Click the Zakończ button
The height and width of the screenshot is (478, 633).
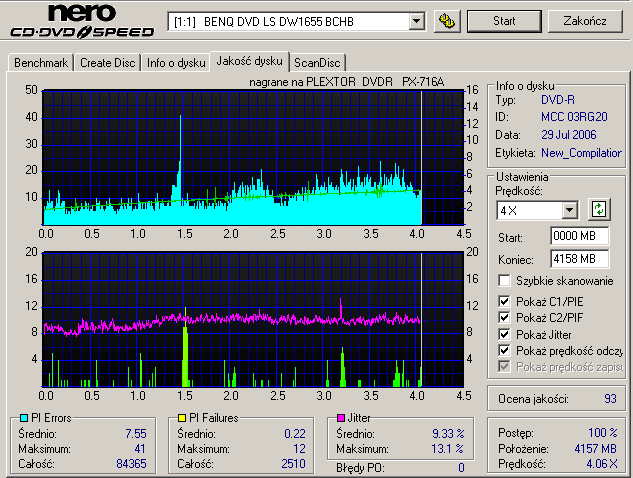pos(585,21)
